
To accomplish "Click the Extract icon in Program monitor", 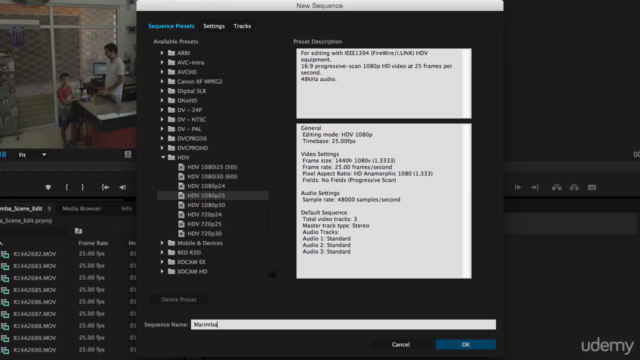I will 574,187.
